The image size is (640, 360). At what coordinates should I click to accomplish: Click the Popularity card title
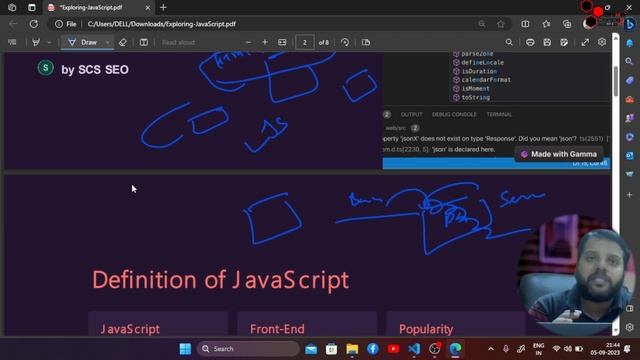426,329
